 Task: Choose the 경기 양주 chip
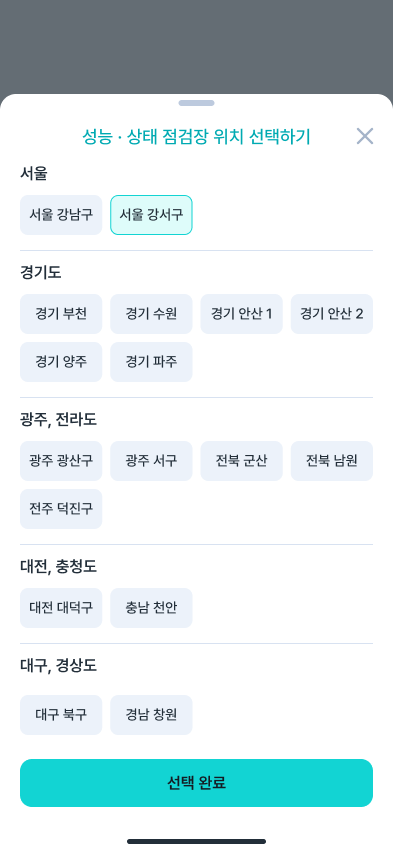click(x=61, y=362)
